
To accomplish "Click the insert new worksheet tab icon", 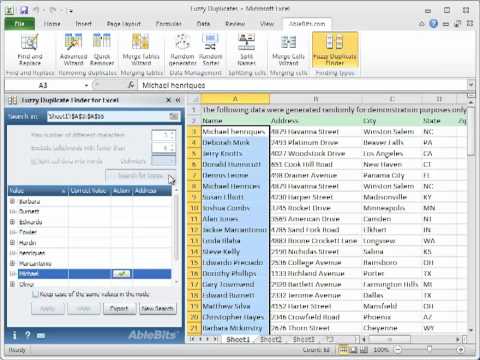I will 330,339.
